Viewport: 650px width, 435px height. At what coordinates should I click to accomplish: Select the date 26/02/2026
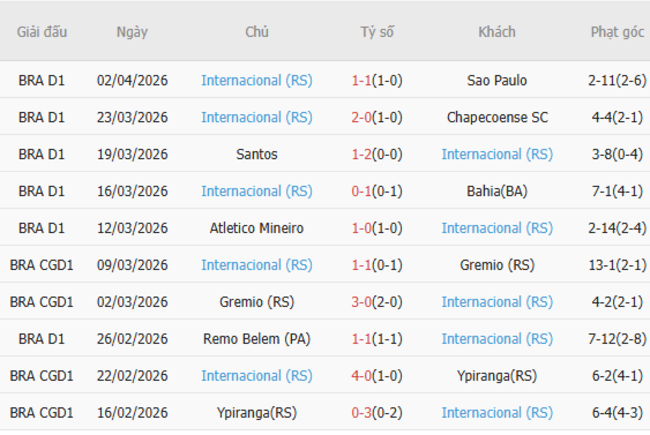tap(132, 339)
